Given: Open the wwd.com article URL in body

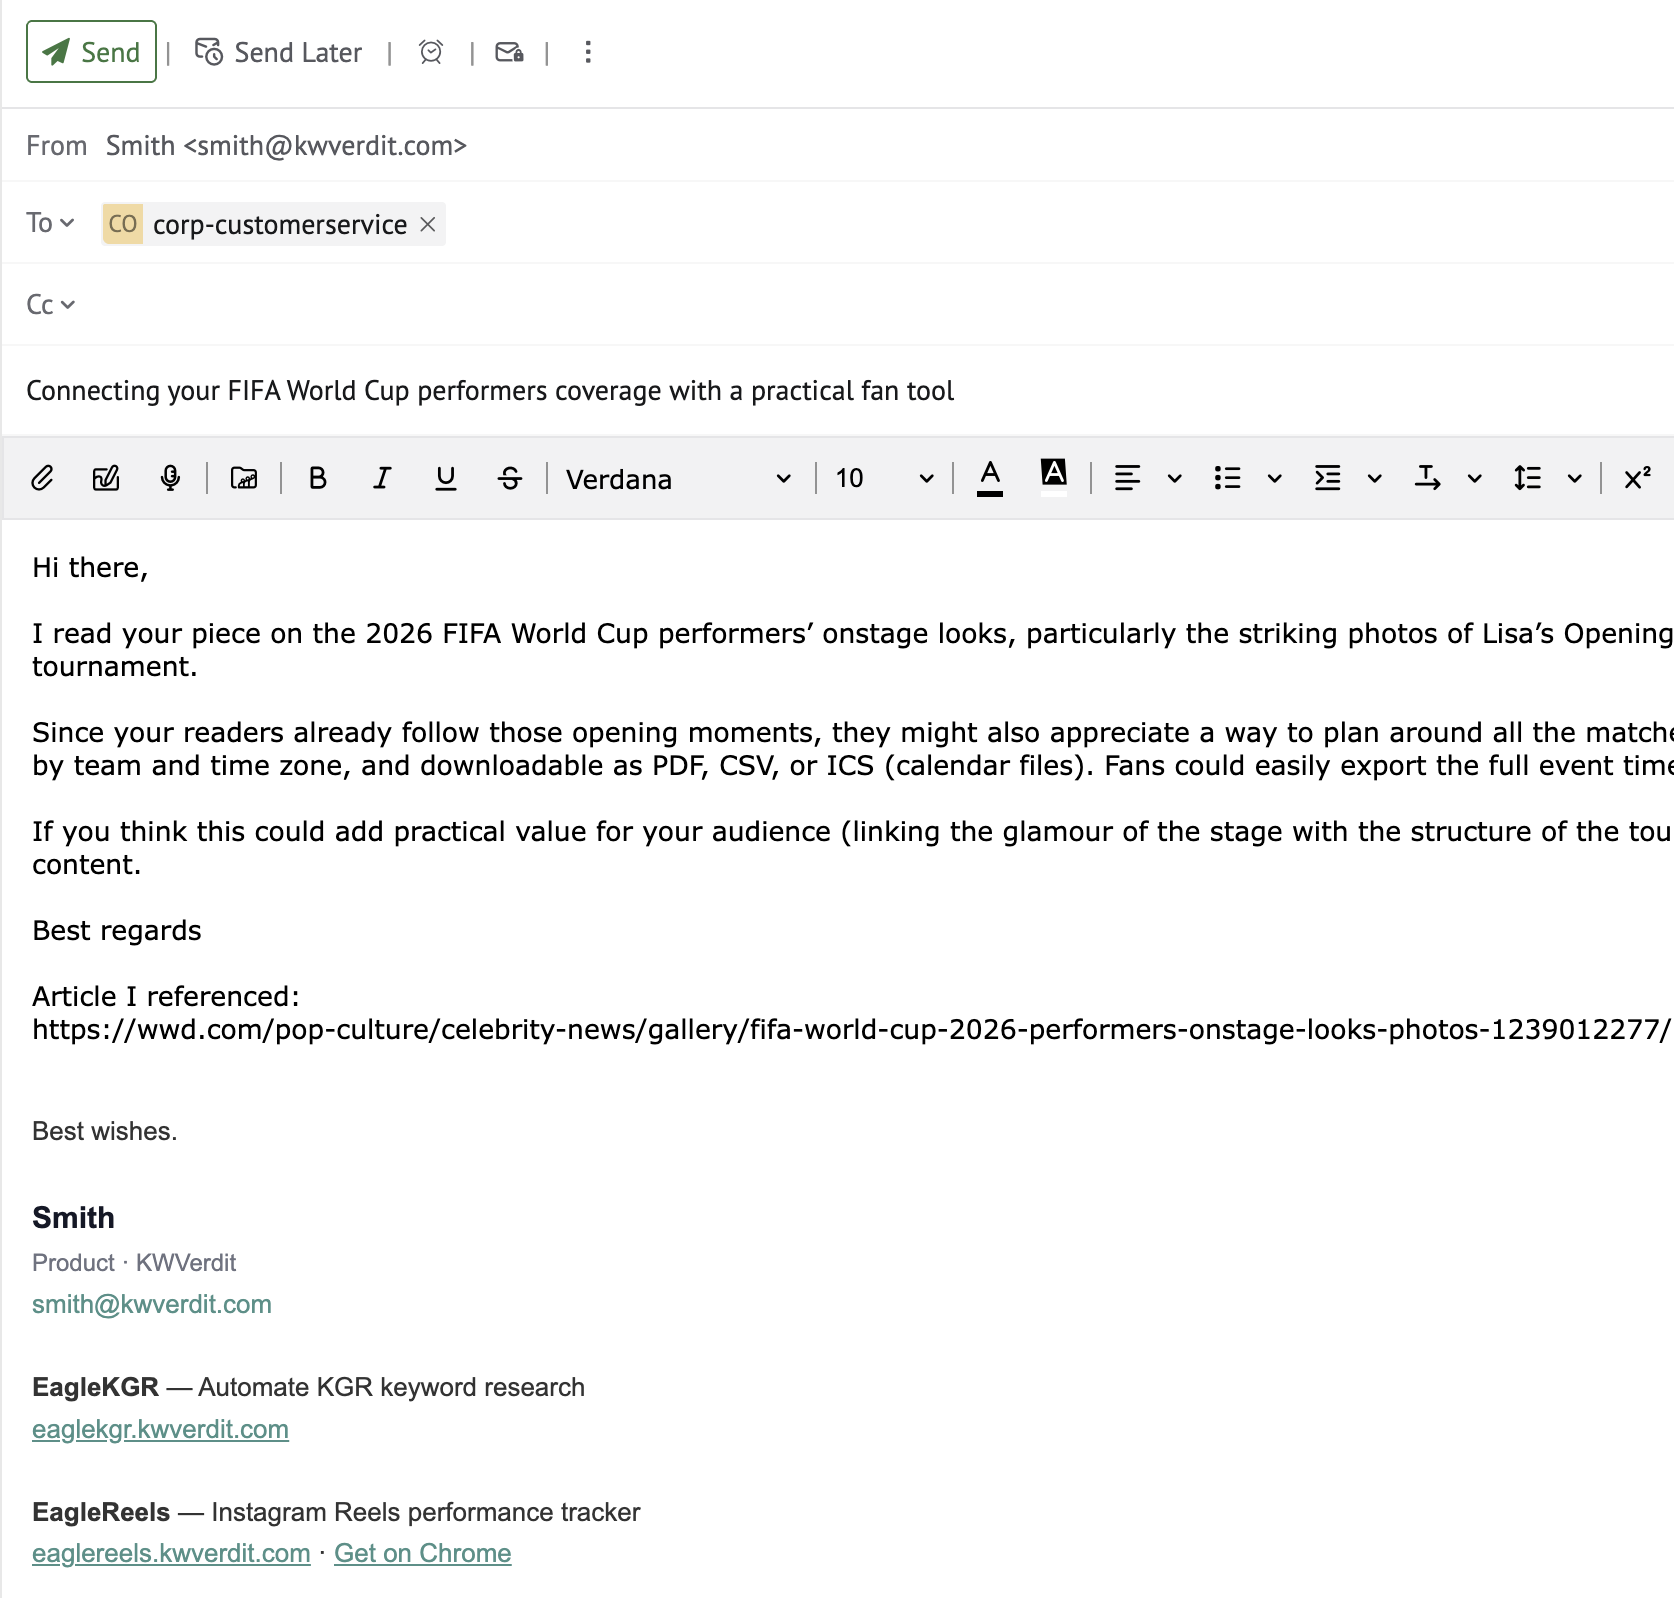Looking at the screenshot, I should tap(851, 1030).
